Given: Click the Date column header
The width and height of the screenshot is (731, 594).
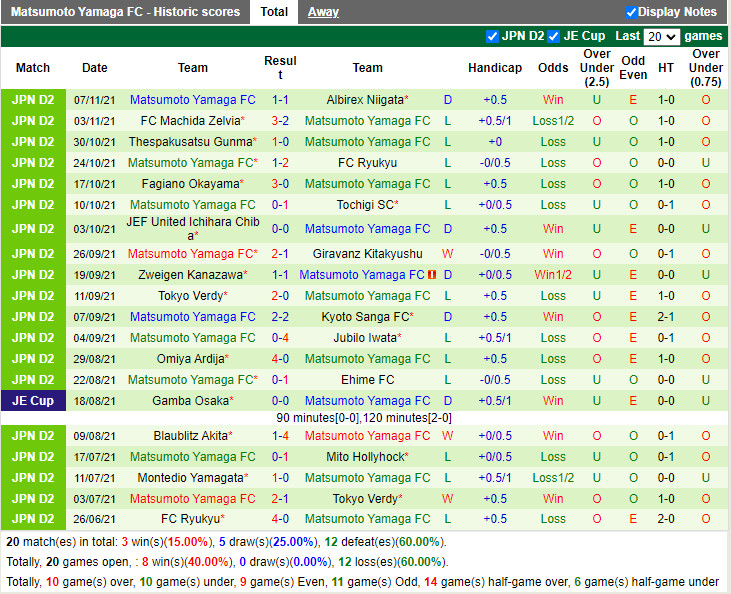Looking at the screenshot, I should click(x=95, y=68).
